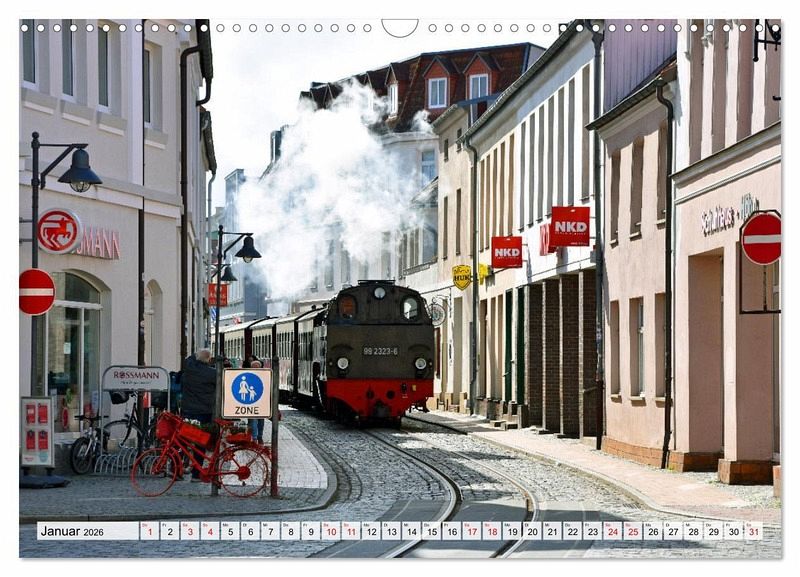
Task: Select day 2 in the calendar strip
Action: [x=170, y=531]
